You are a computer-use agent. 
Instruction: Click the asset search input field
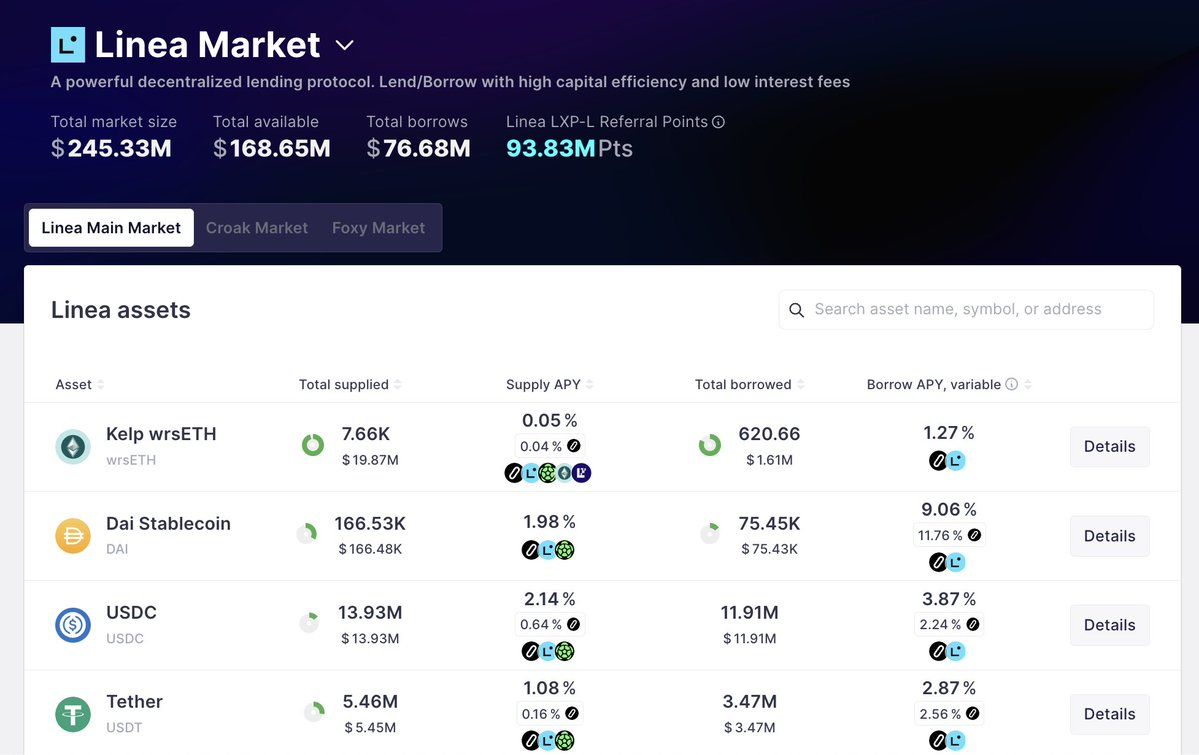965,310
